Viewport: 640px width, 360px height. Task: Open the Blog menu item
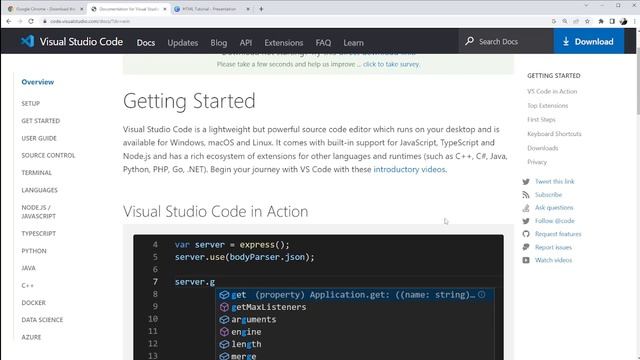tap(219, 42)
